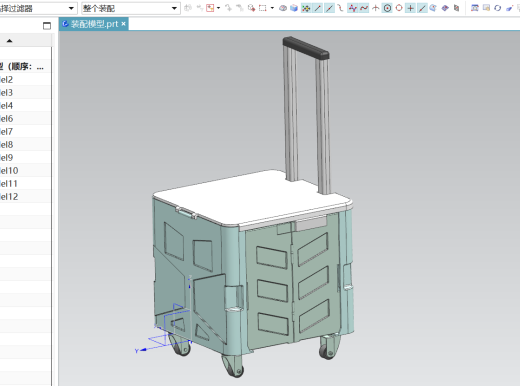The height and width of the screenshot is (386, 520).
Task: Toggle Control Point curve snap
Action: [x=340, y=8]
